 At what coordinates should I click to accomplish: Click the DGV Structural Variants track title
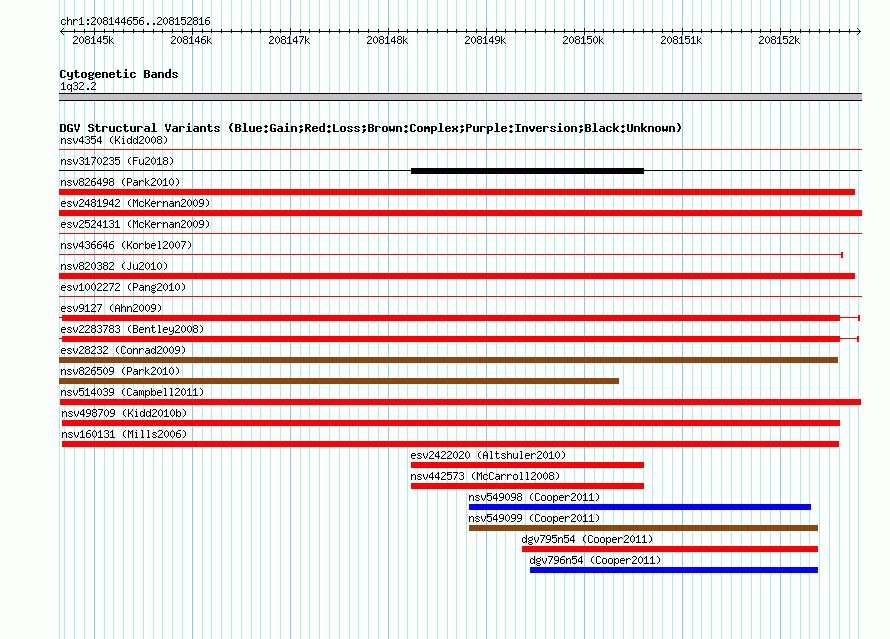(x=371, y=128)
